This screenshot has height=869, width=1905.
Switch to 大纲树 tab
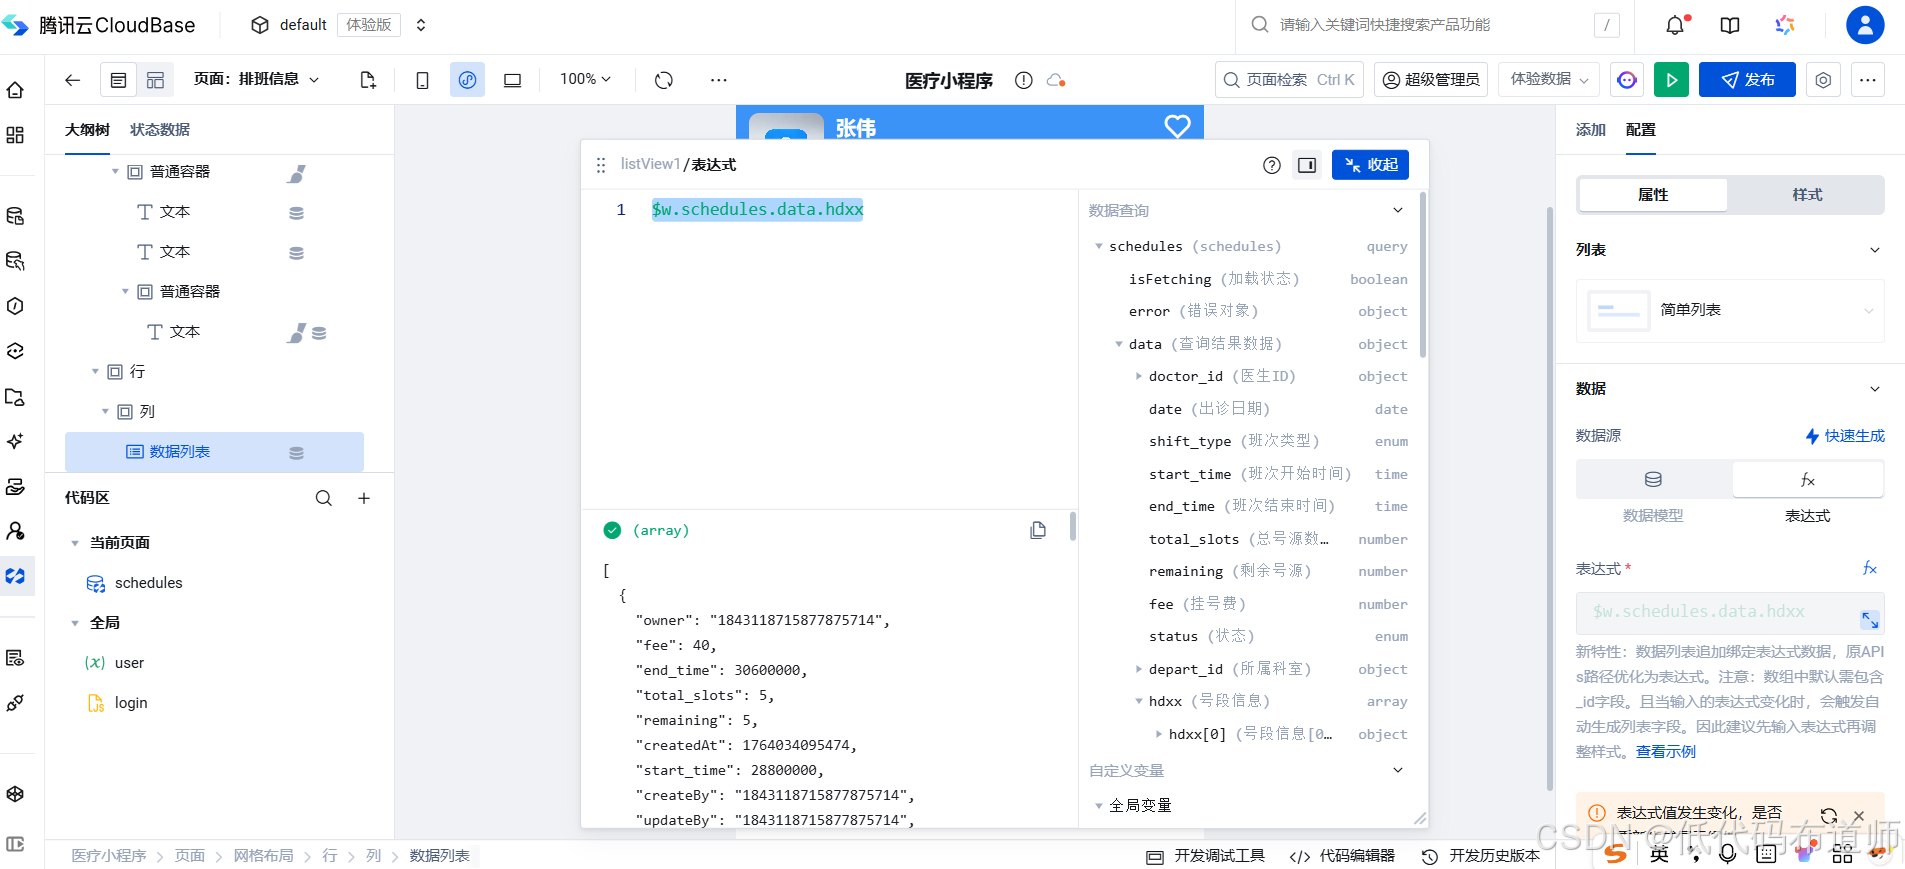(87, 130)
